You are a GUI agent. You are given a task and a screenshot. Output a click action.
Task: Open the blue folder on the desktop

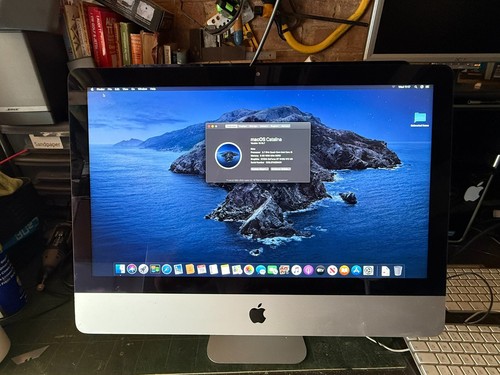(x=420, y=118)
